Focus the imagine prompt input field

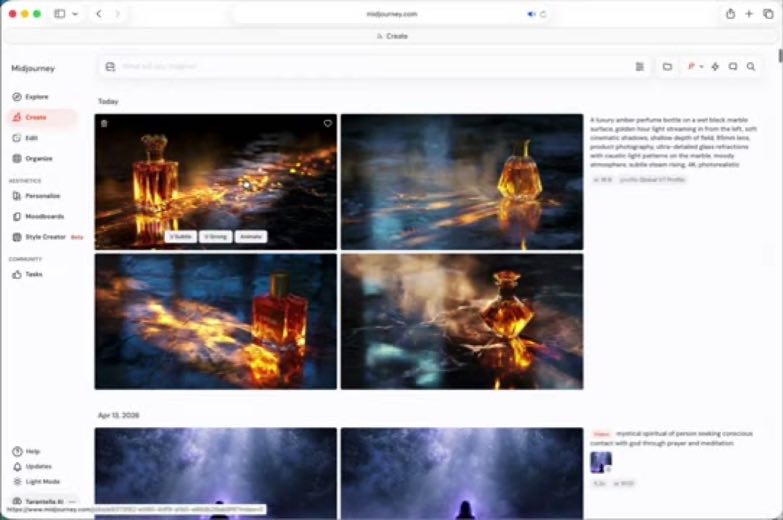coord(375,66)
